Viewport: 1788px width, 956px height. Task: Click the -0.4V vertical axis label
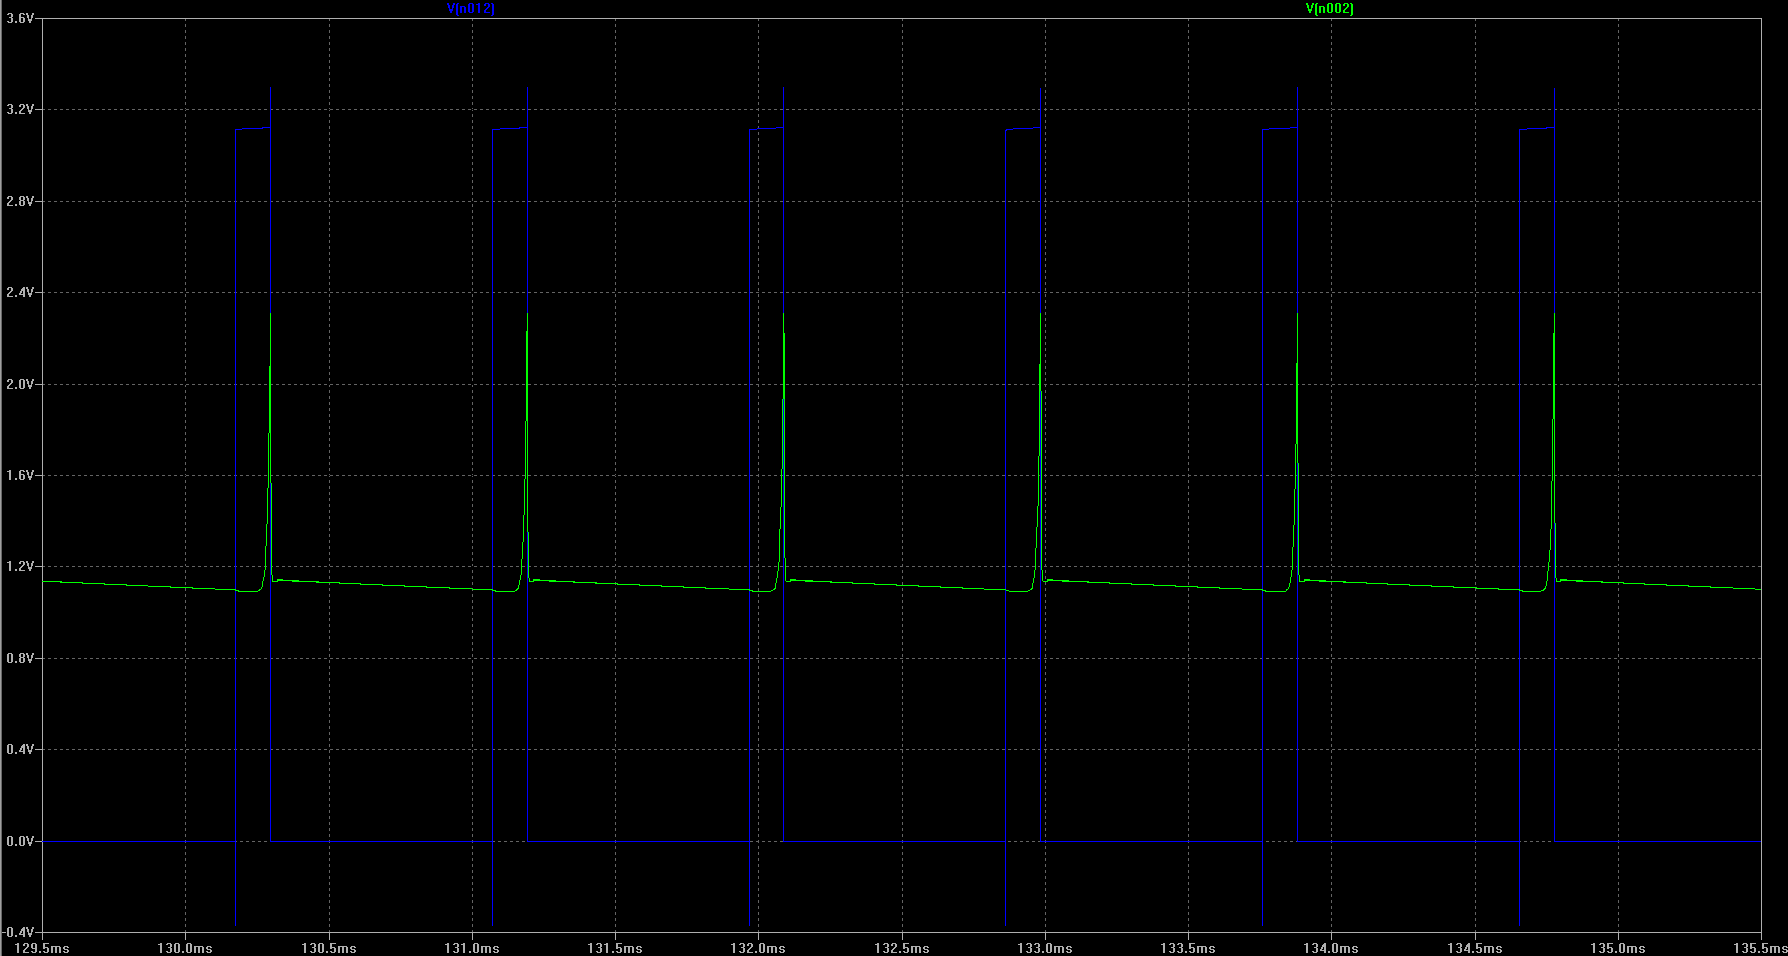[x=18, y=932]
